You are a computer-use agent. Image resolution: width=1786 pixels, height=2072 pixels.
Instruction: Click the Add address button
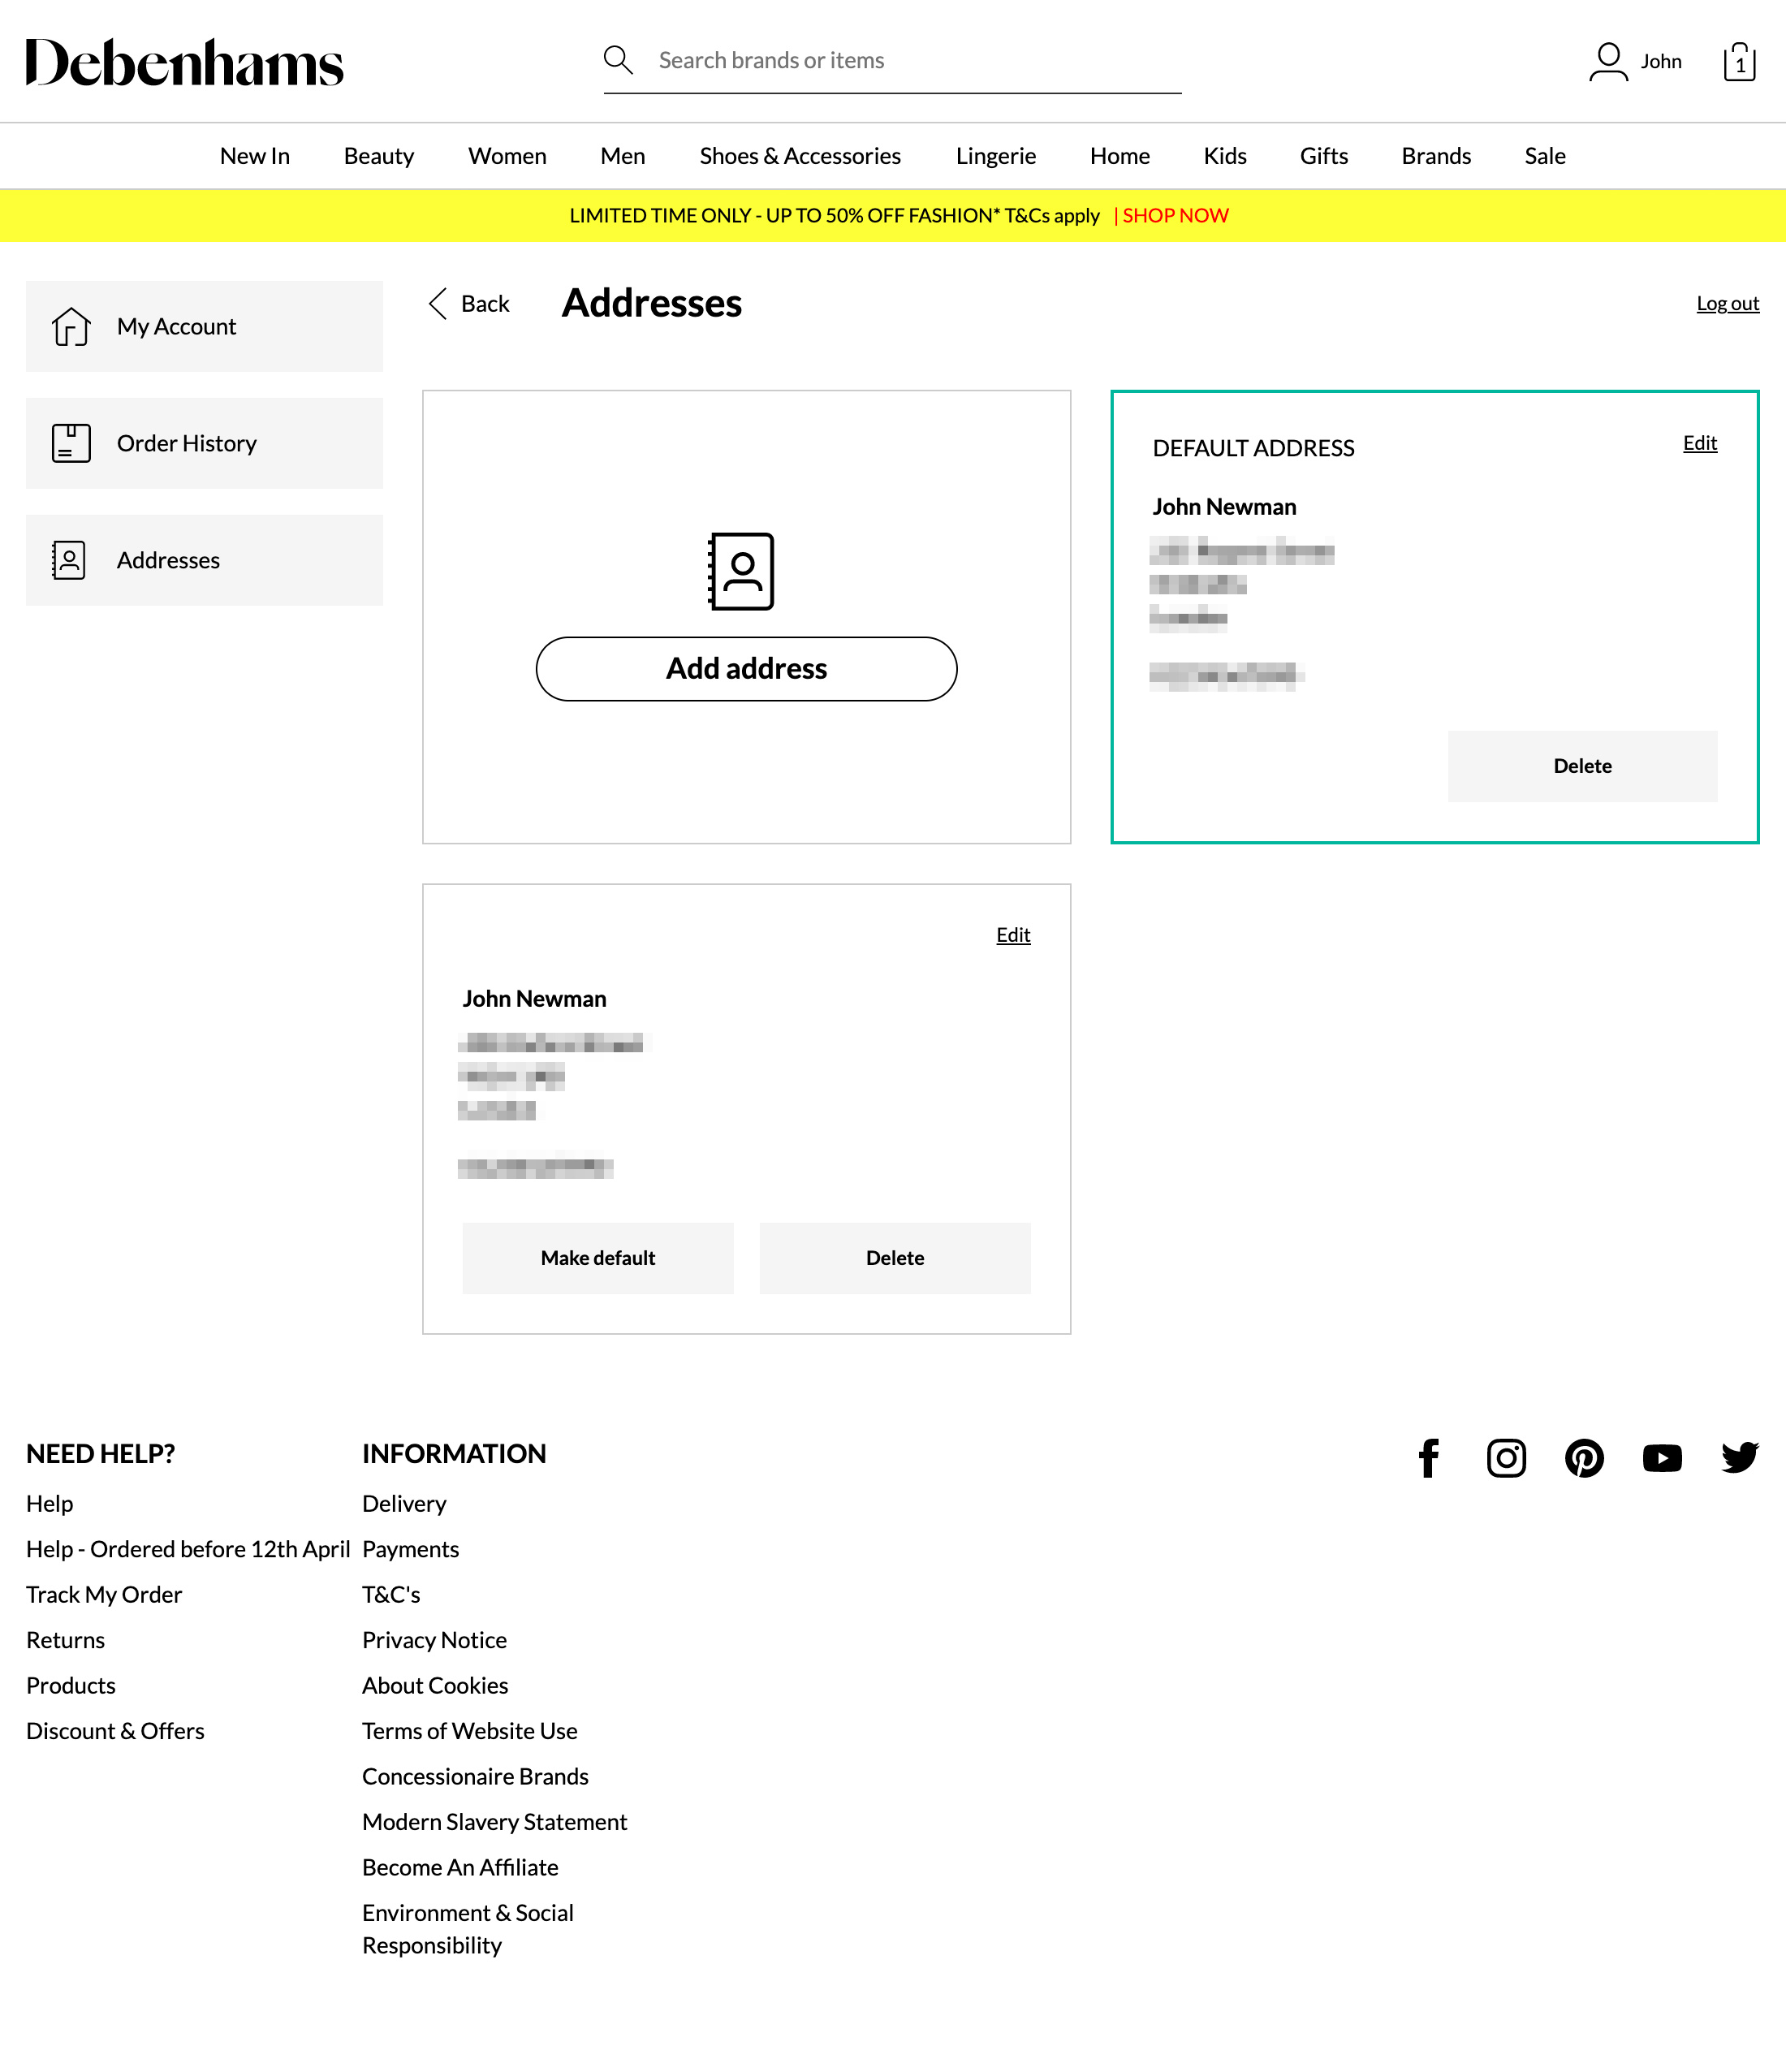(746, 668)
